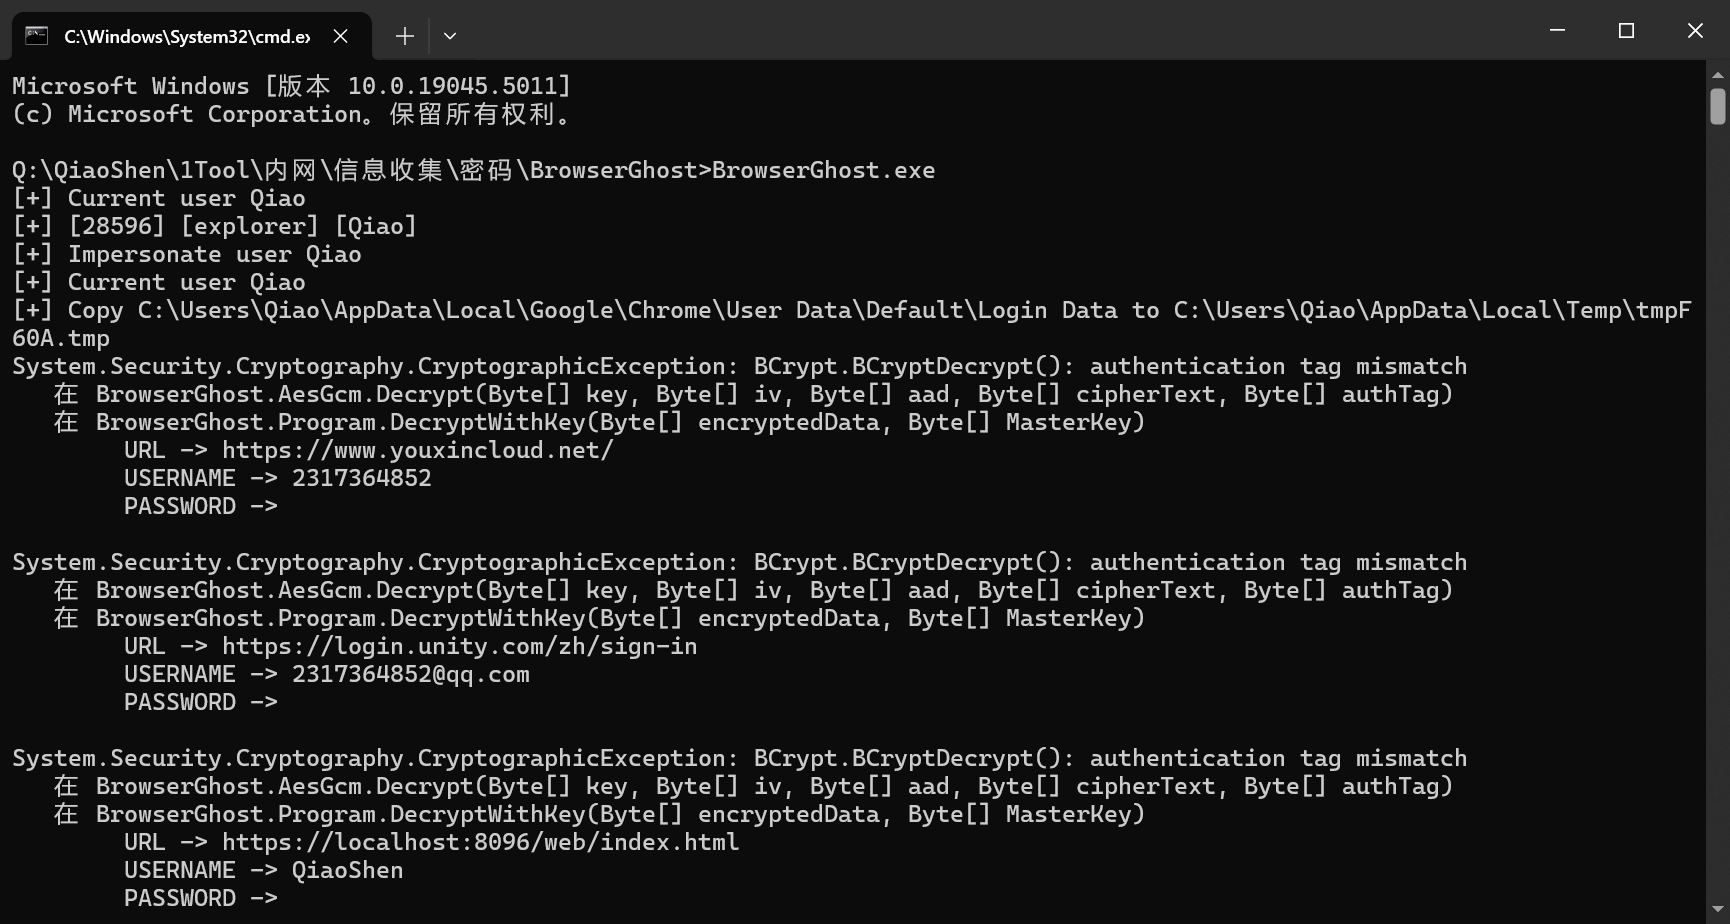This screenshot has width=1730, height=924.
Task: Click the empty title bar area
Action: (1000, 31)
